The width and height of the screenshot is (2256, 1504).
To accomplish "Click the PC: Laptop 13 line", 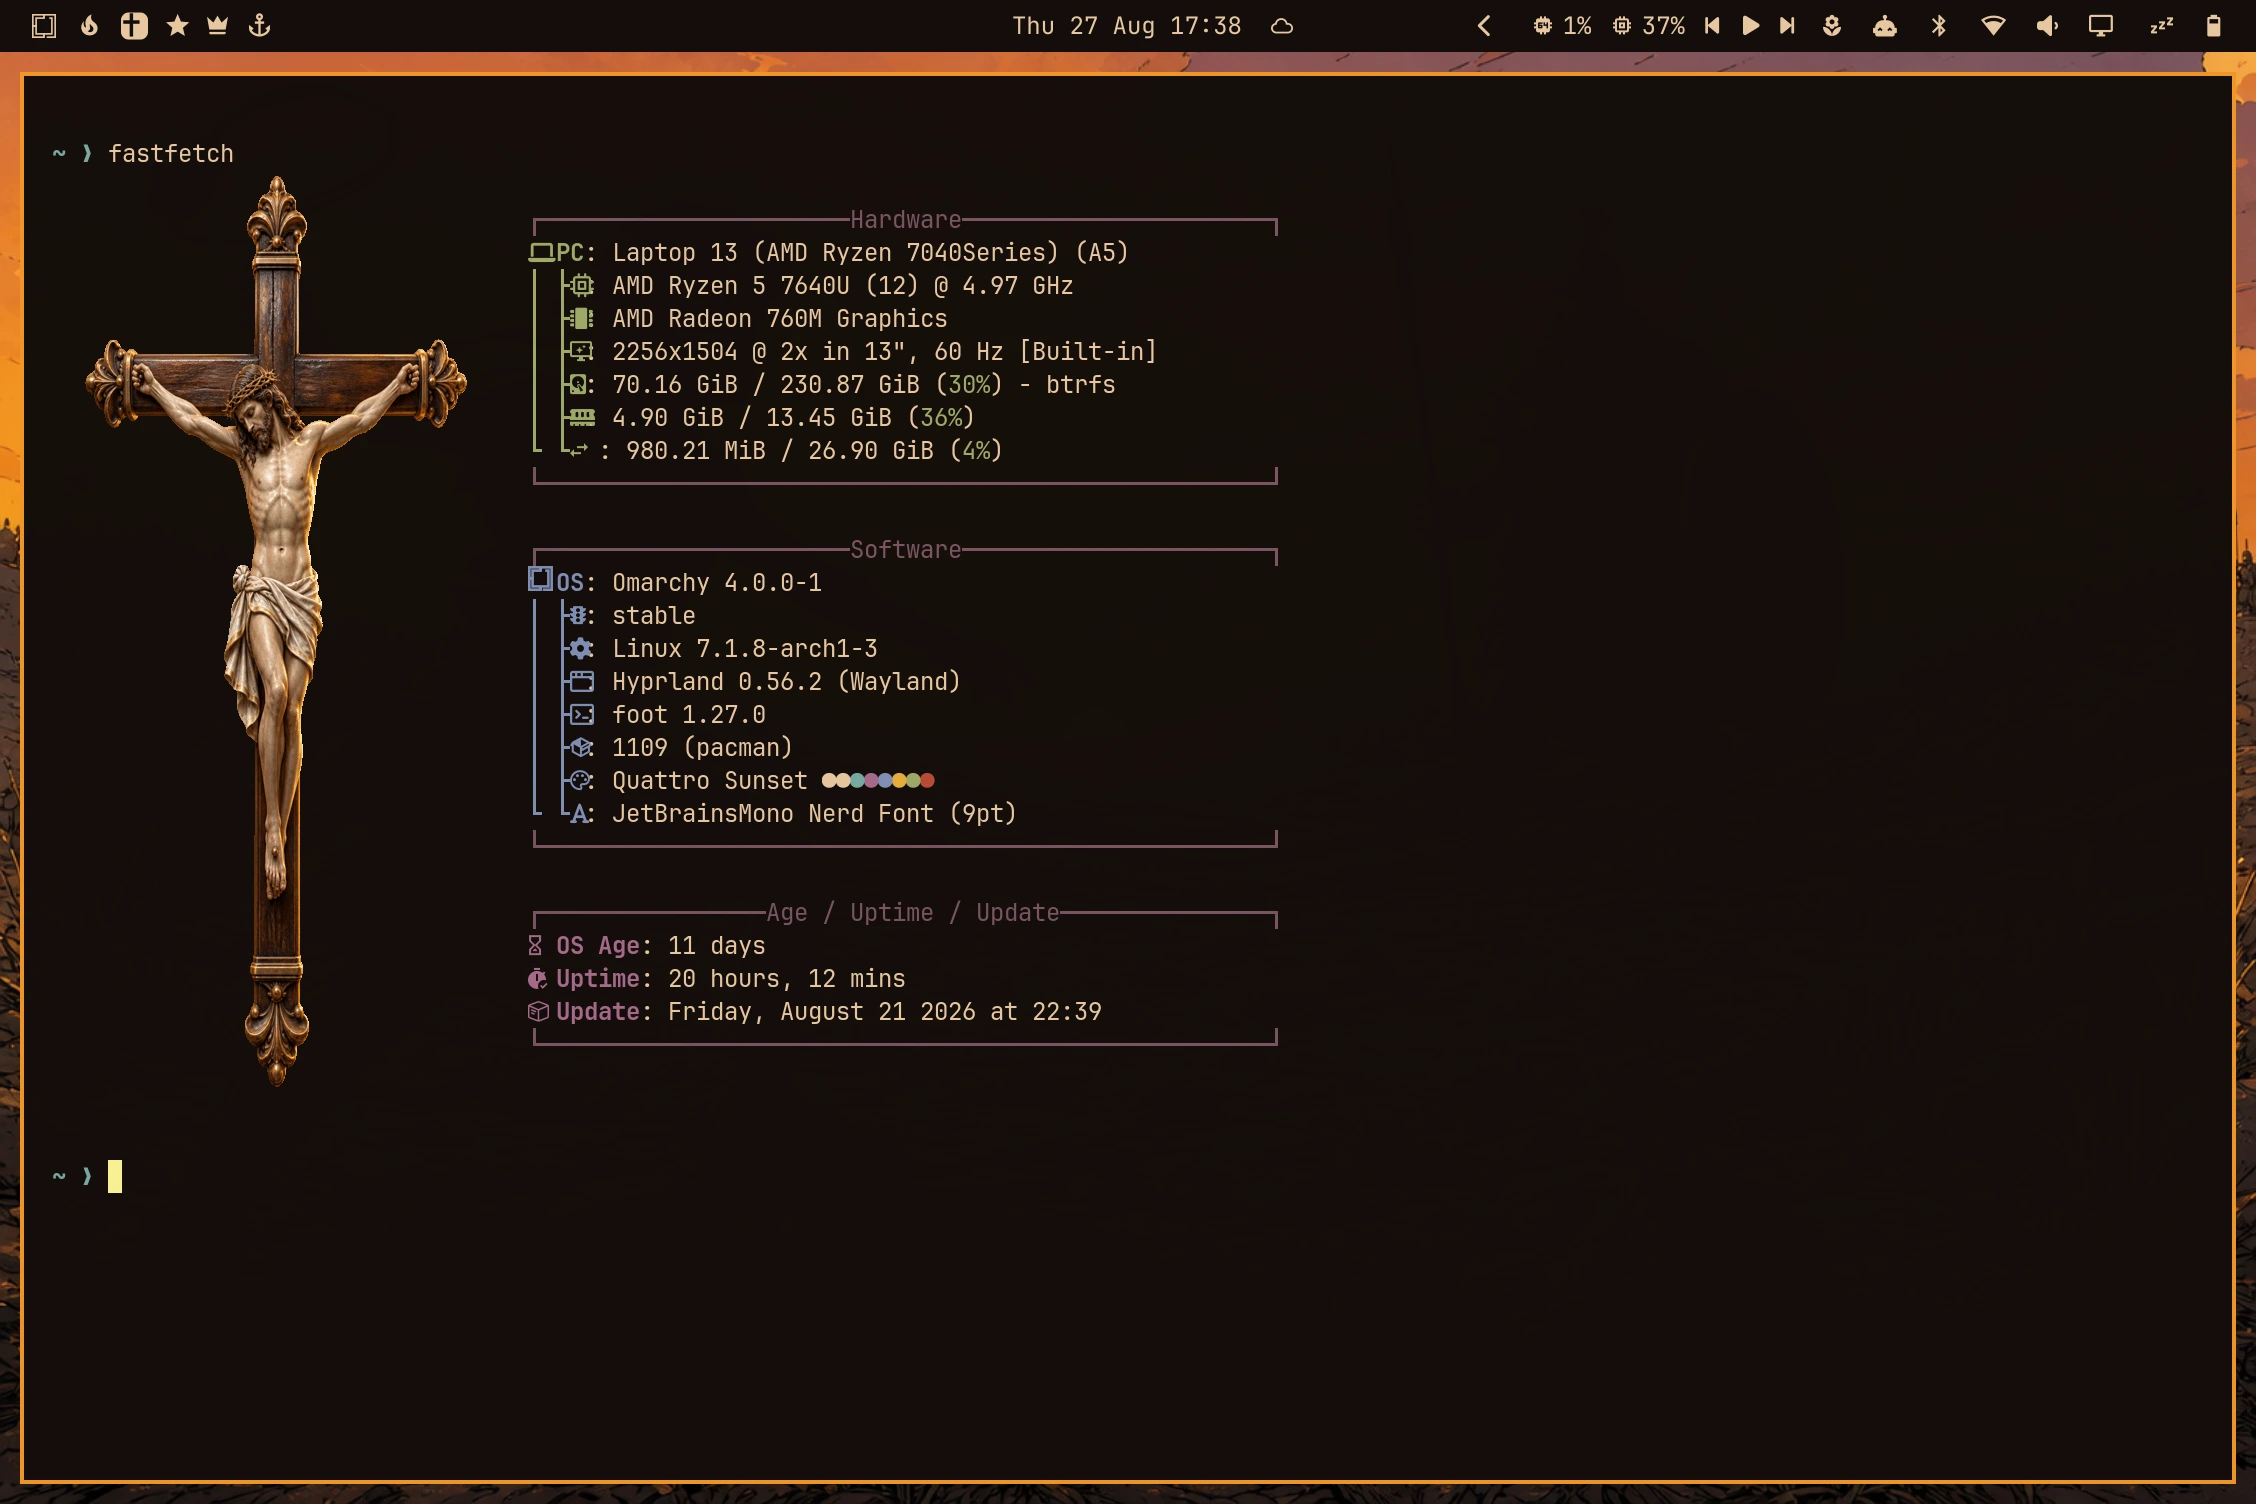I will click(x=828, y=253).
